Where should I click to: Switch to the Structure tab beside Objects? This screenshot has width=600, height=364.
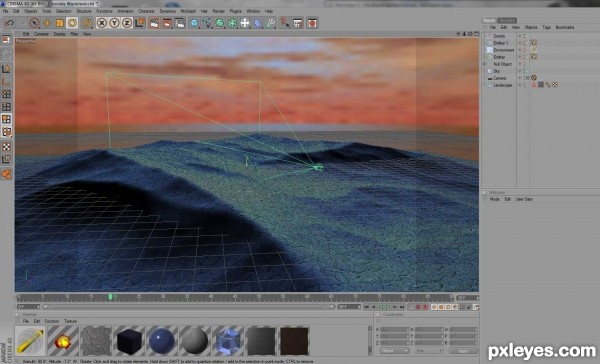(x=507, y=20)
